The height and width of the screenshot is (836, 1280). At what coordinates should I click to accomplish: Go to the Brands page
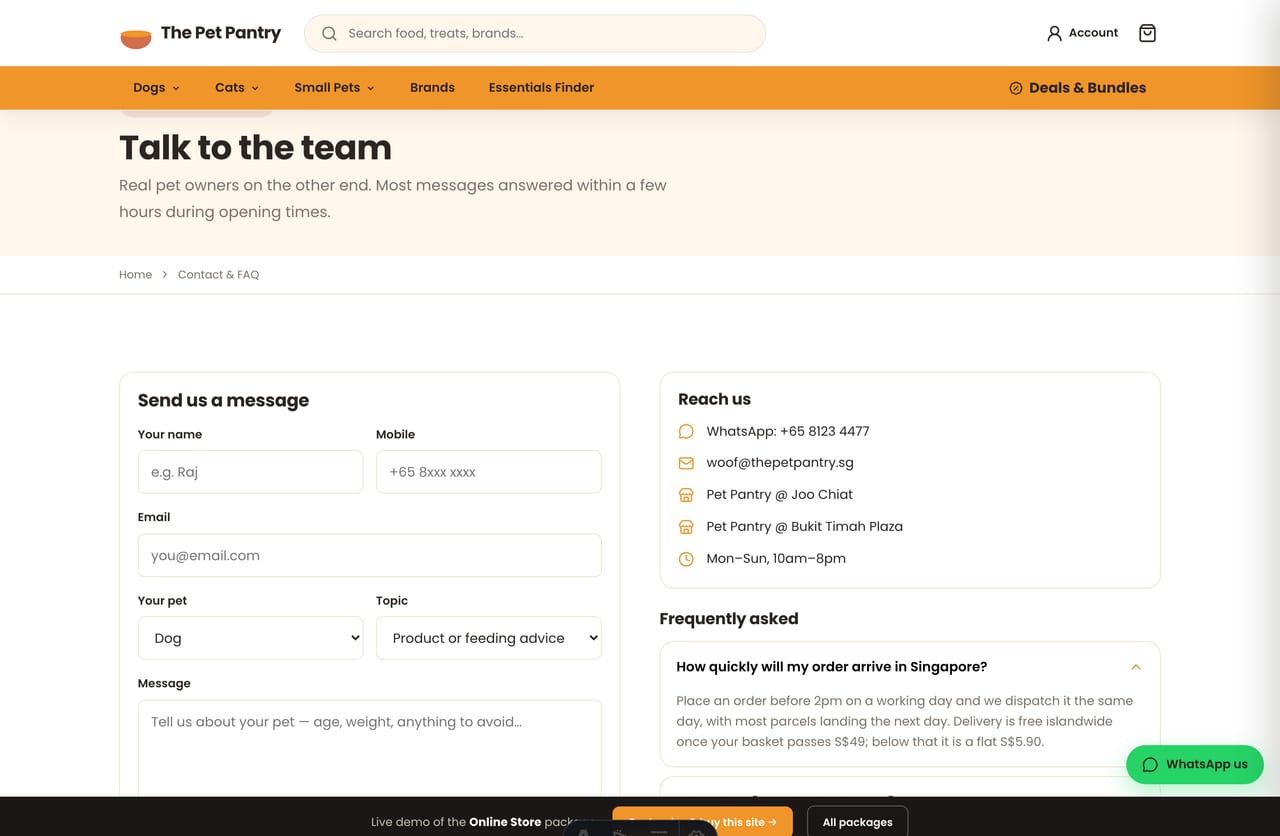pos(432,87)
